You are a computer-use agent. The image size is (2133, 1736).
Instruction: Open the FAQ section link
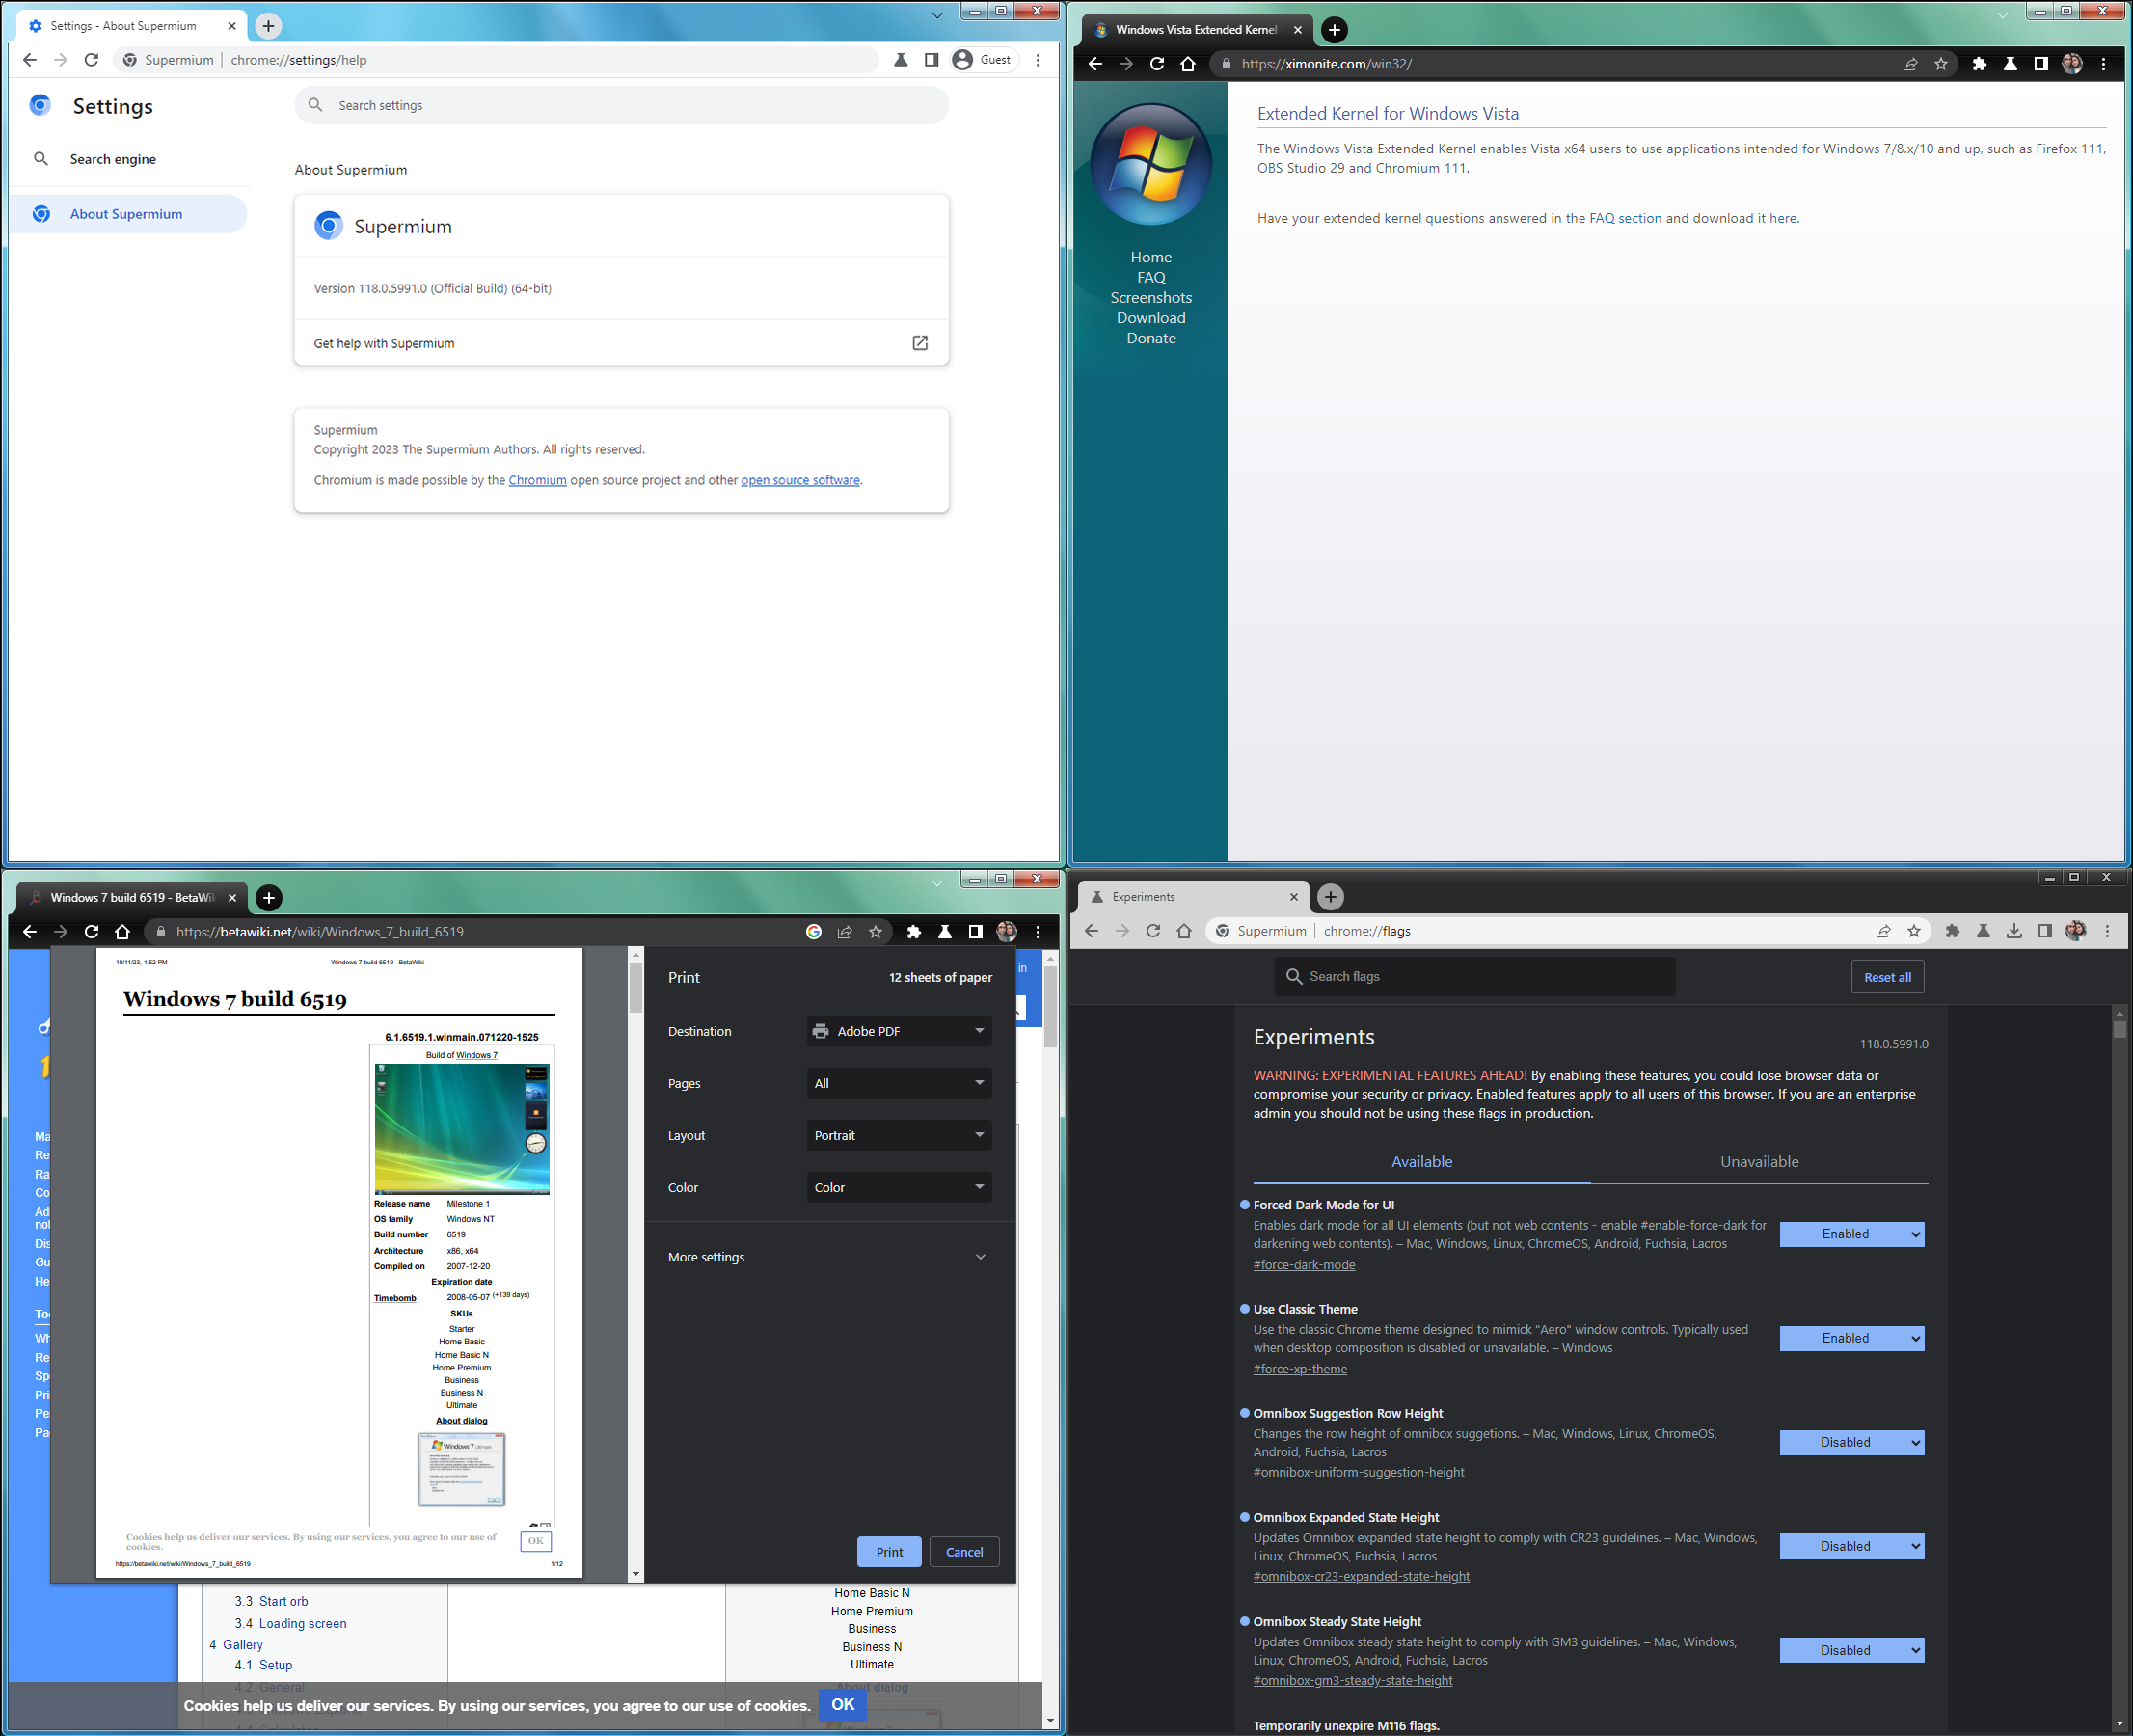(1625, 218)
